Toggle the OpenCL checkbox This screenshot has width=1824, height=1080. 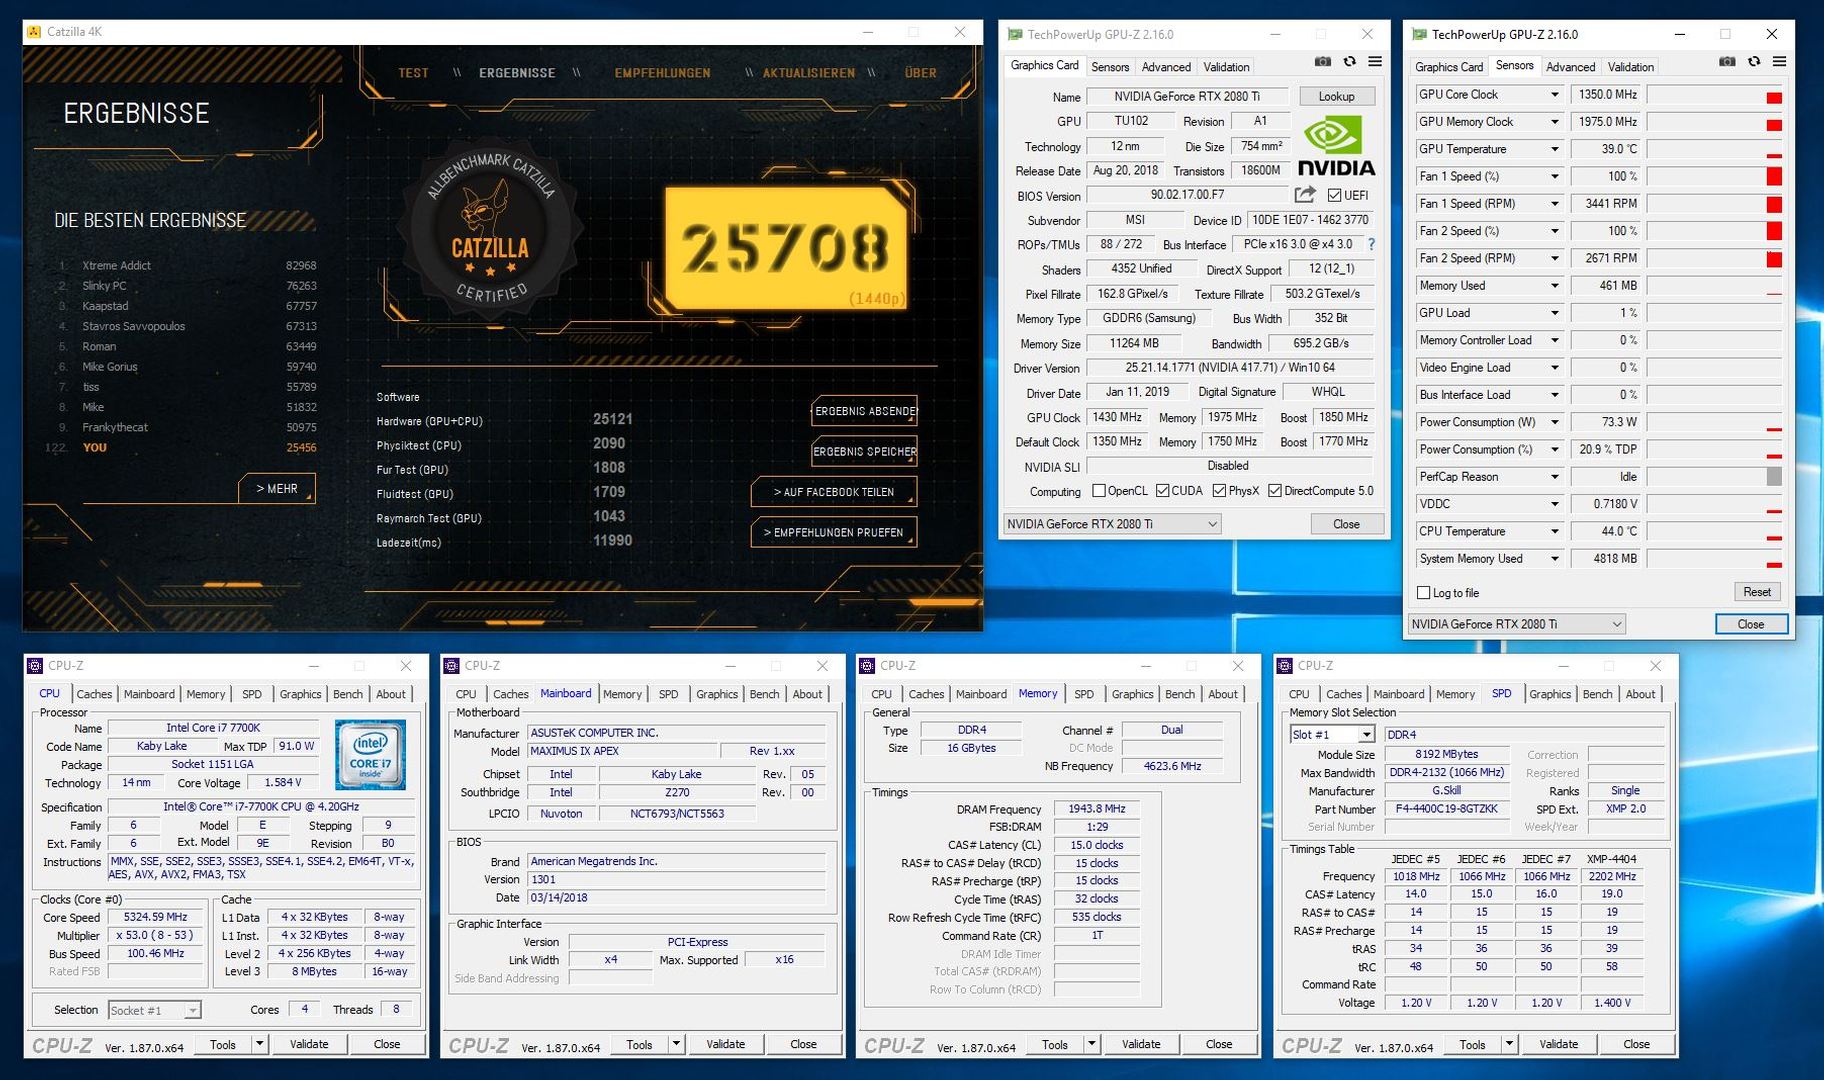(x=1099, y=491)
